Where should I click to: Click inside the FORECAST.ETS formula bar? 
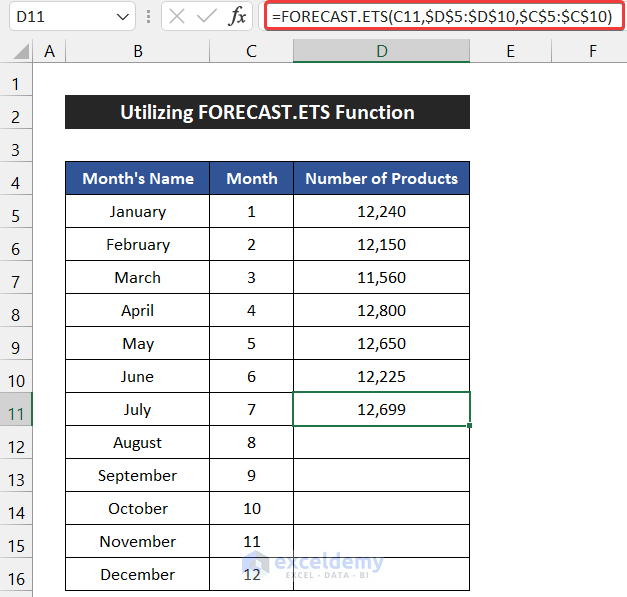coord(440,17)
